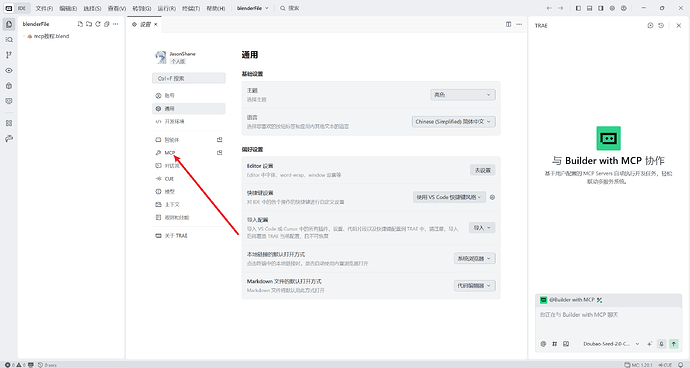Open the 帮助(H) menu
This screenshot has width=690, height=368.
(216, 8)
